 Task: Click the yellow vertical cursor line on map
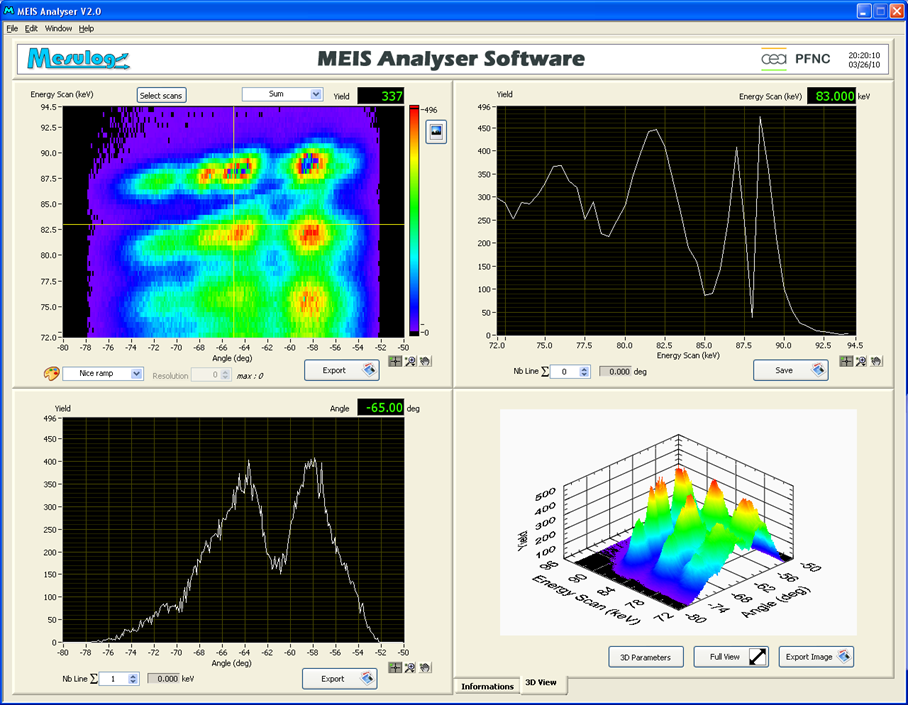pyautogui.click(x=234, y=221)
